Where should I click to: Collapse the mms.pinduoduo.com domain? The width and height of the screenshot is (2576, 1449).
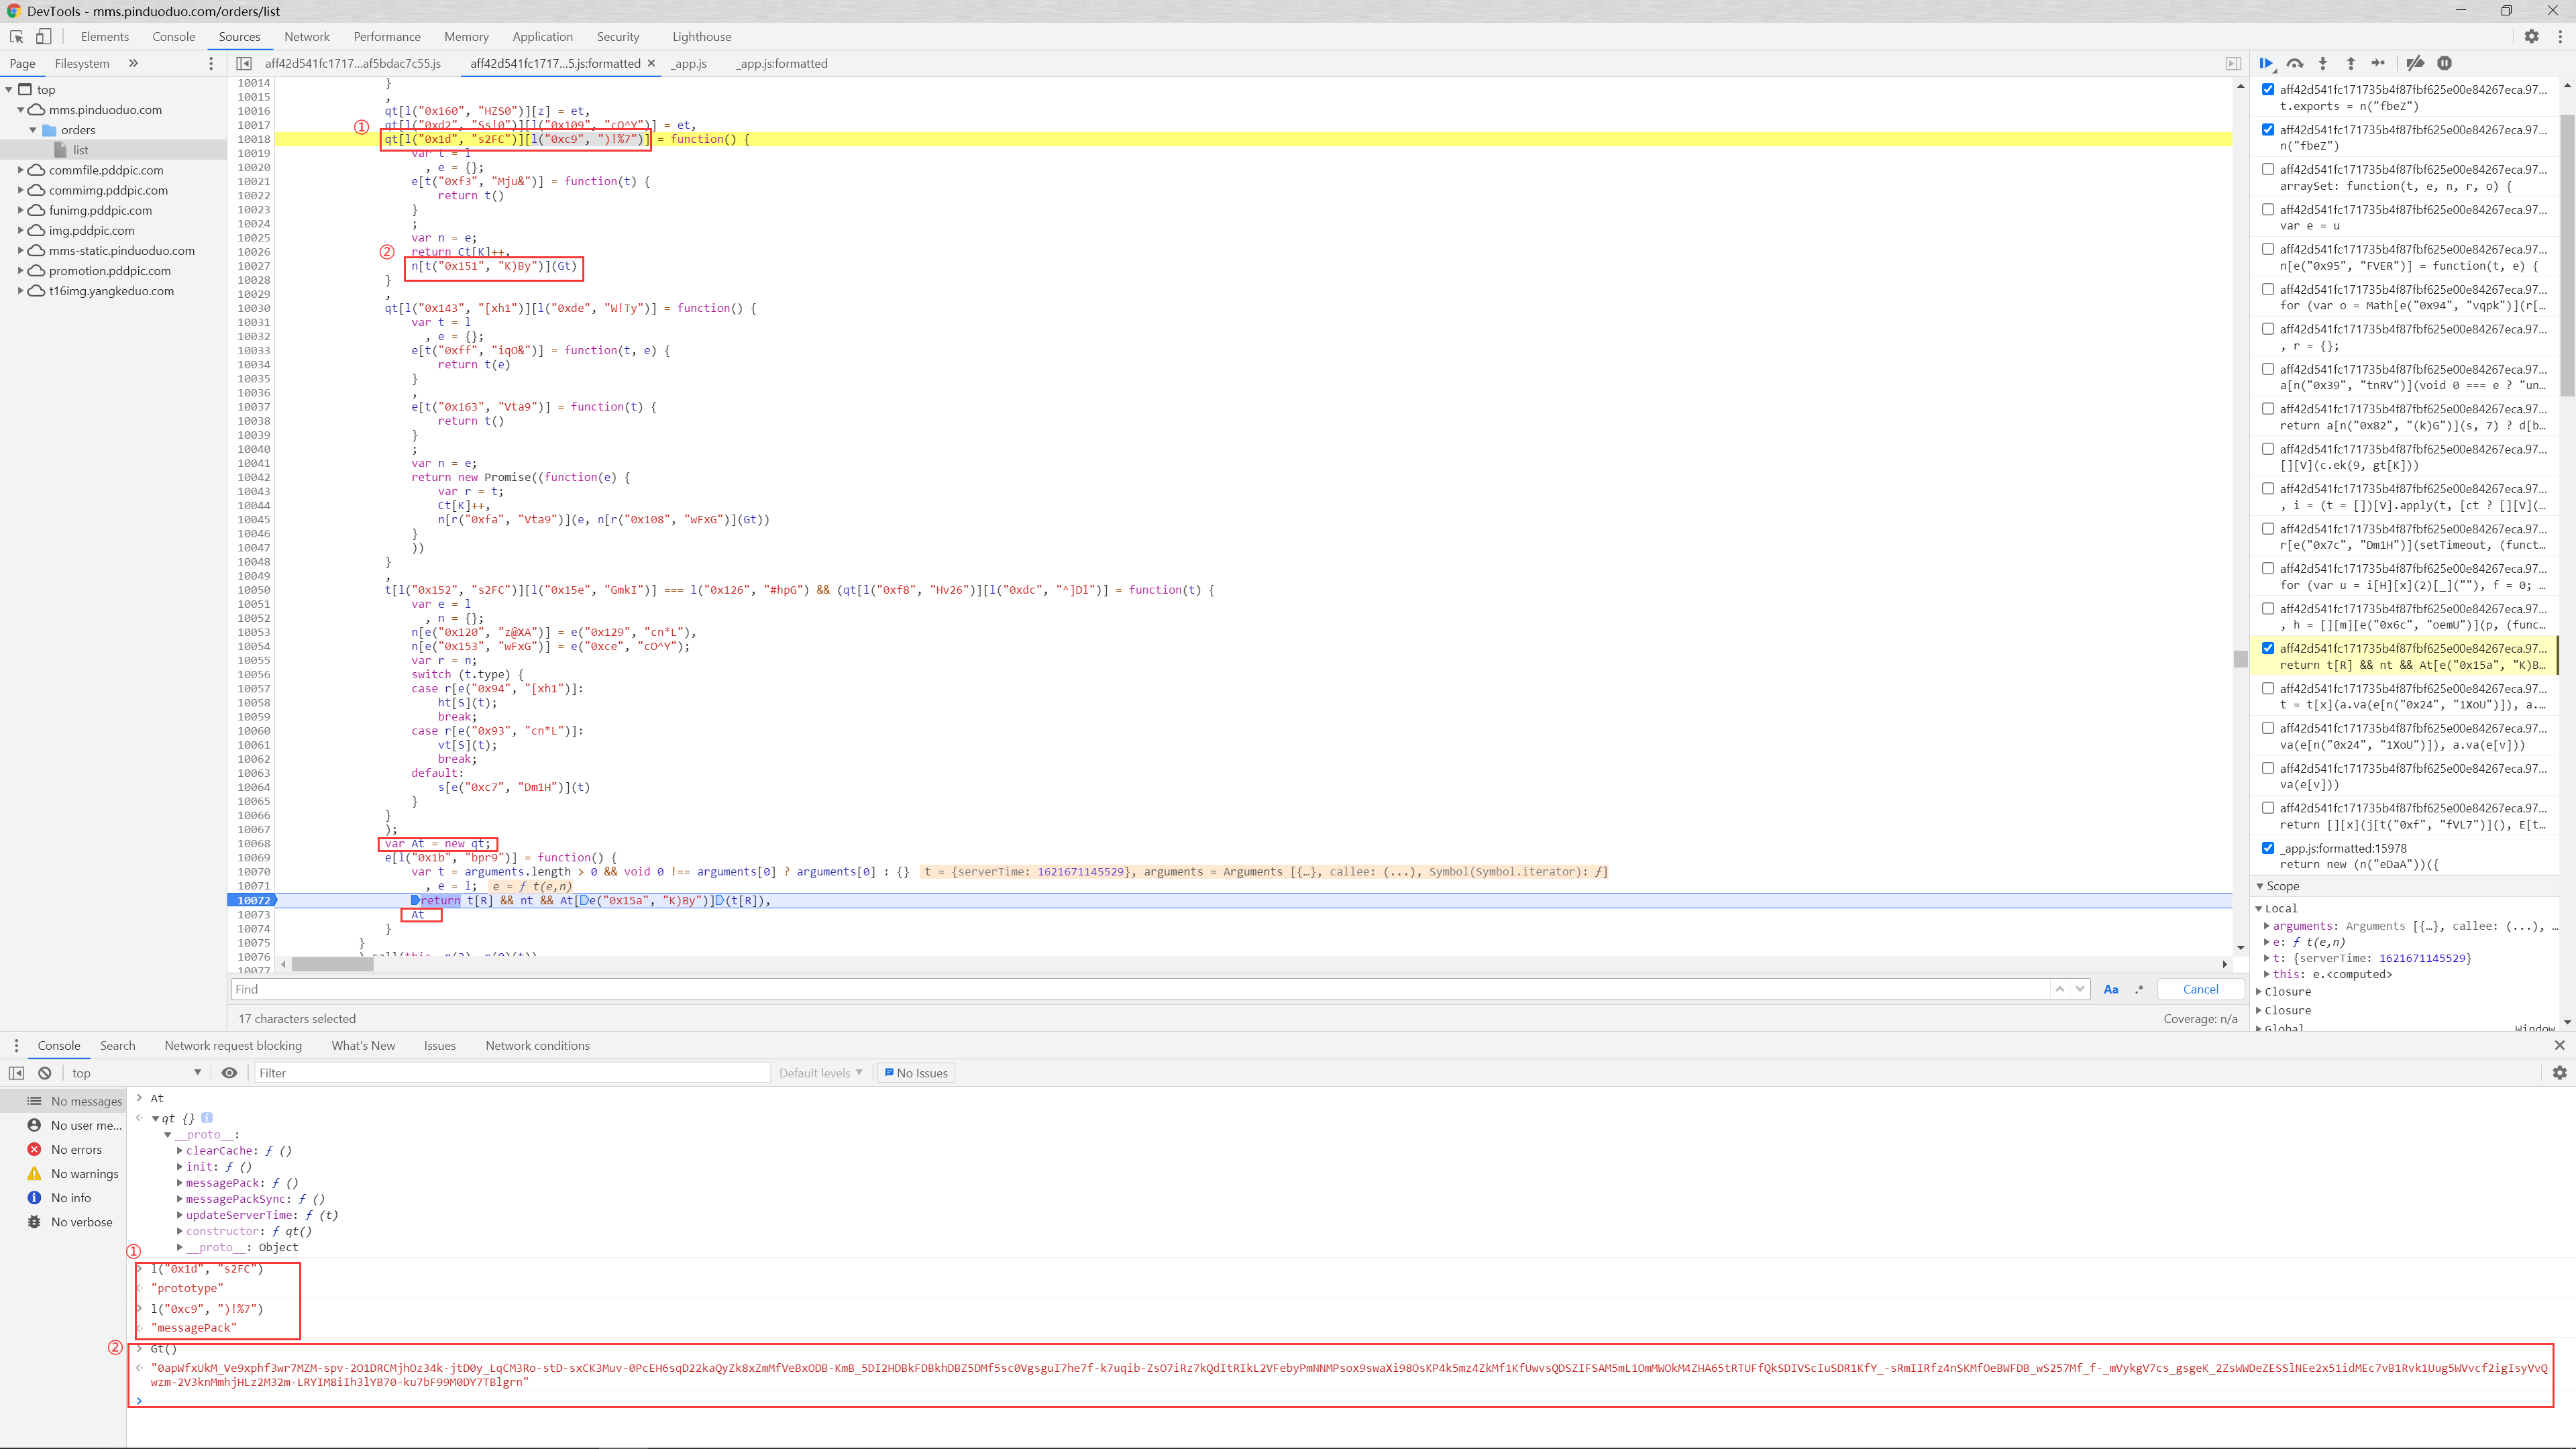(x=20, y=110)
